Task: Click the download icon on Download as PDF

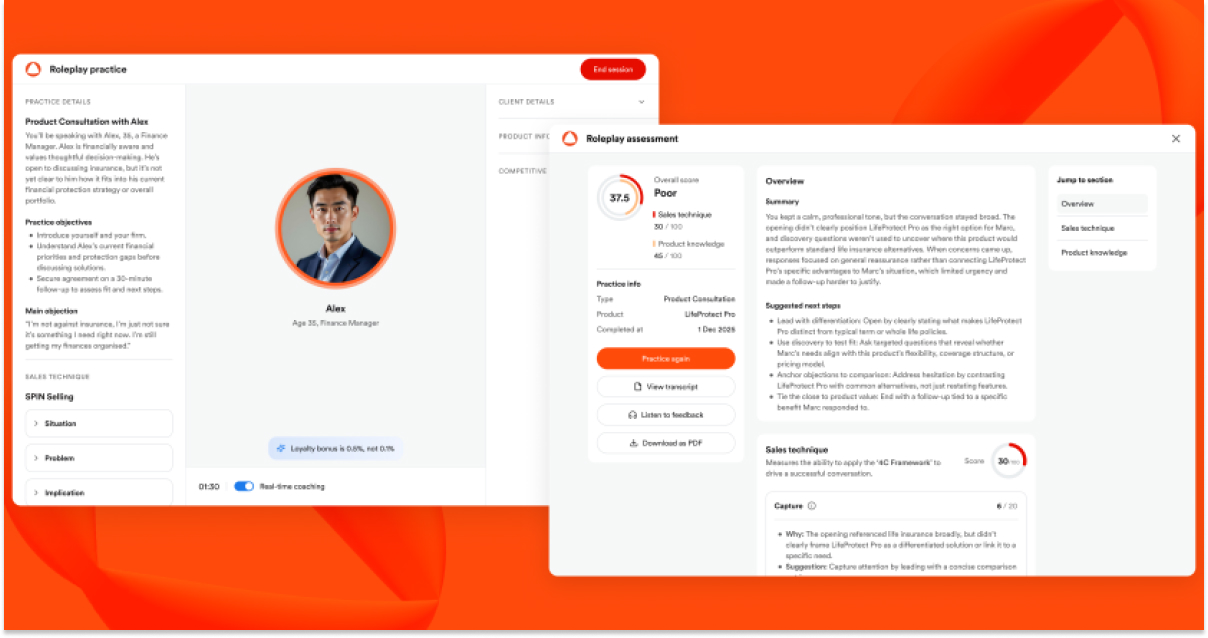Action: pos(633,442)
